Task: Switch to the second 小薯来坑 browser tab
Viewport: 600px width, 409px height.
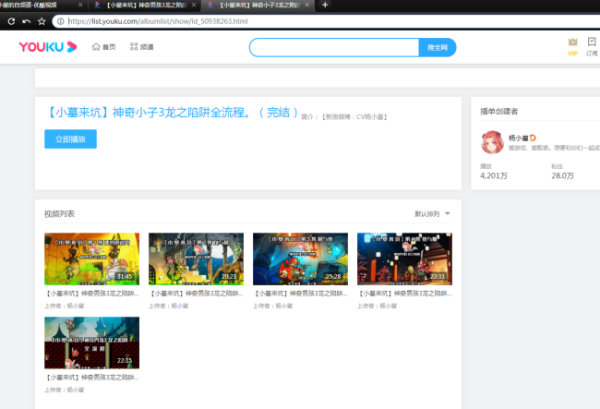Action: [146, 5]
